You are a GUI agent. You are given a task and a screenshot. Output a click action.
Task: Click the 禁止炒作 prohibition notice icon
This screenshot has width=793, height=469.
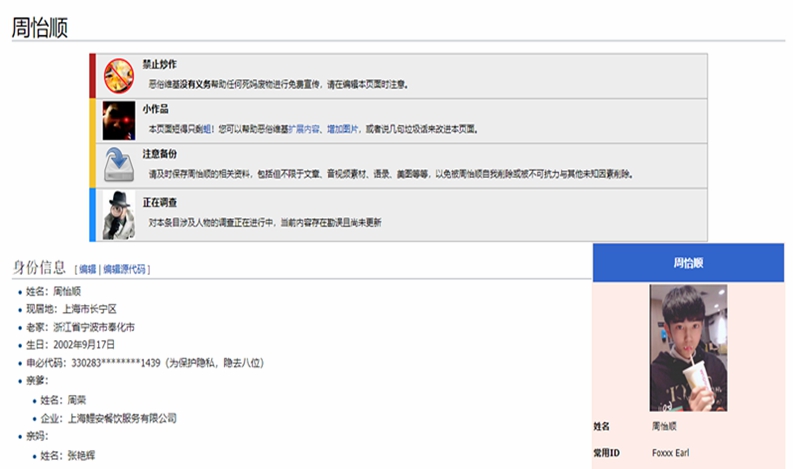coord(119,75)
